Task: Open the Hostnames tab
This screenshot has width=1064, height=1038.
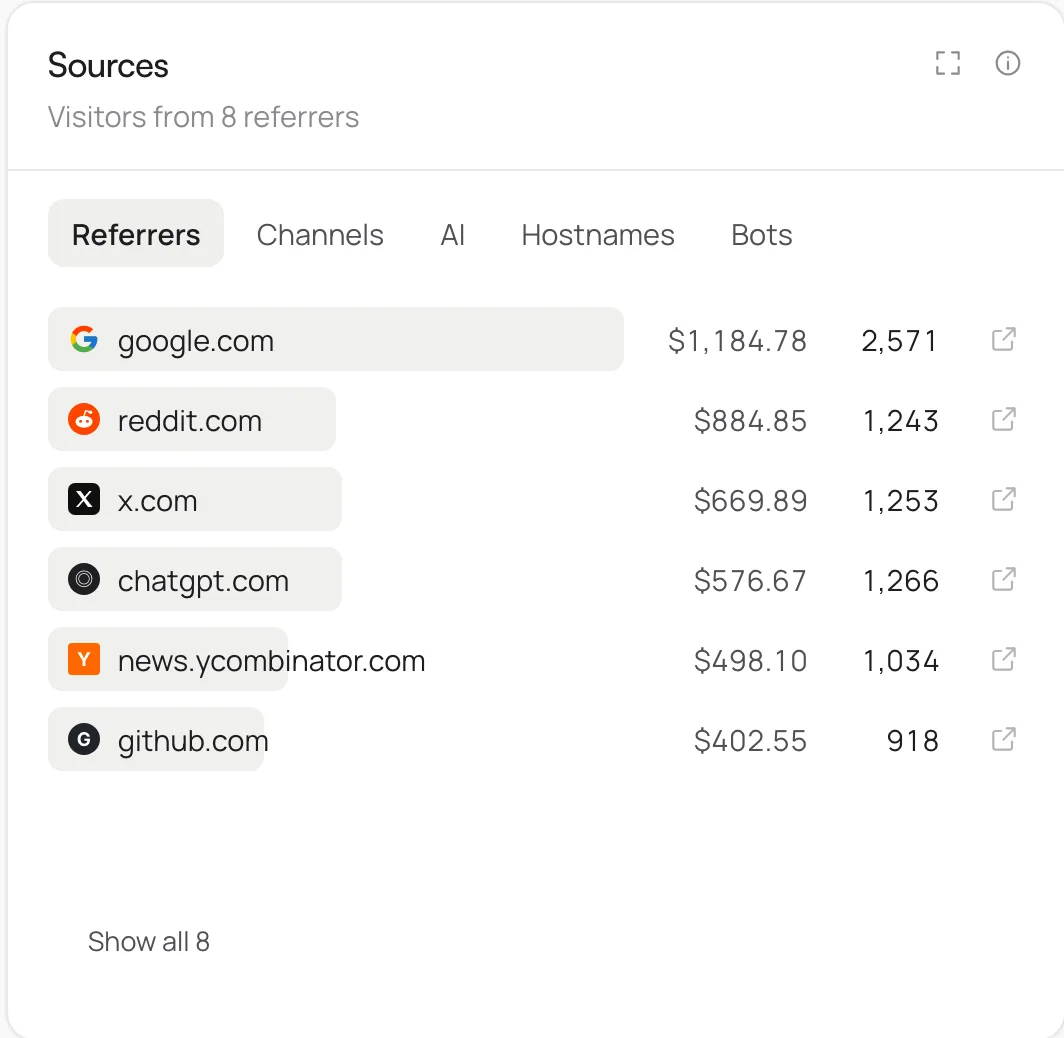Action: coord(598,235)
